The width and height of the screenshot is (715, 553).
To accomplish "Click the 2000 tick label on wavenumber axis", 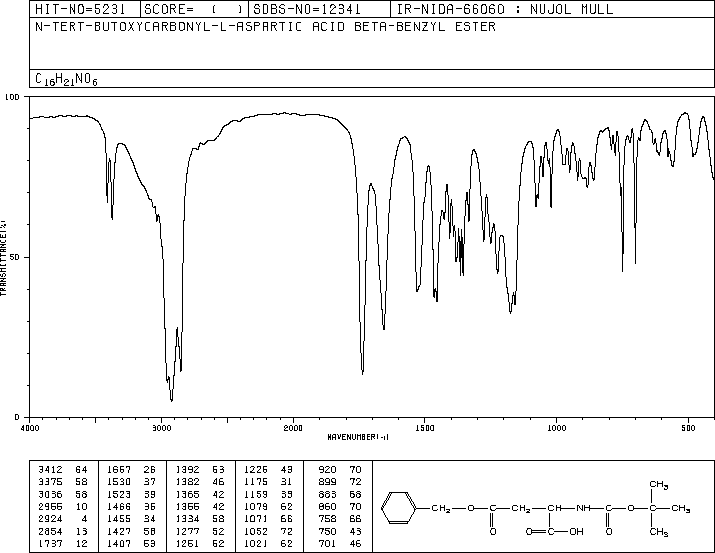I will (293, 428).
